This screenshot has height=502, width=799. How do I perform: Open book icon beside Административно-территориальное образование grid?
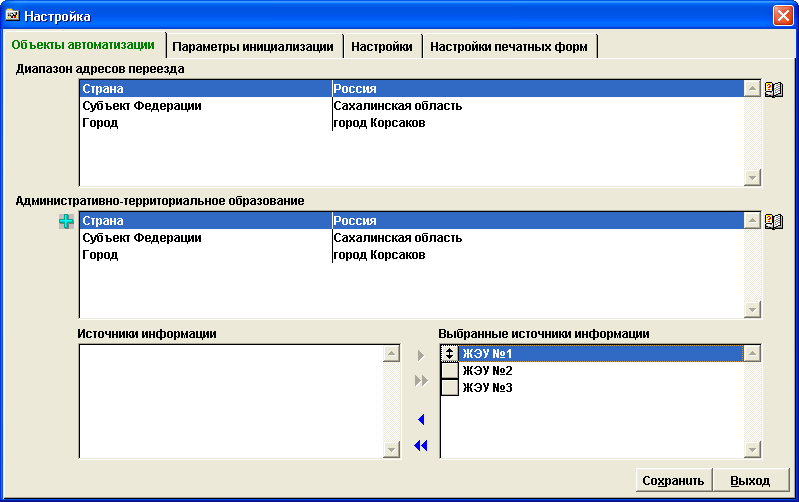pos(773,221)
